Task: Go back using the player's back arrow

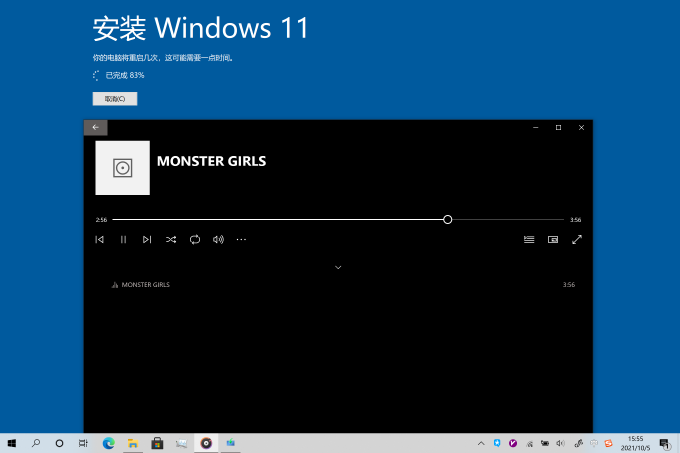Action: pos(95,127)
